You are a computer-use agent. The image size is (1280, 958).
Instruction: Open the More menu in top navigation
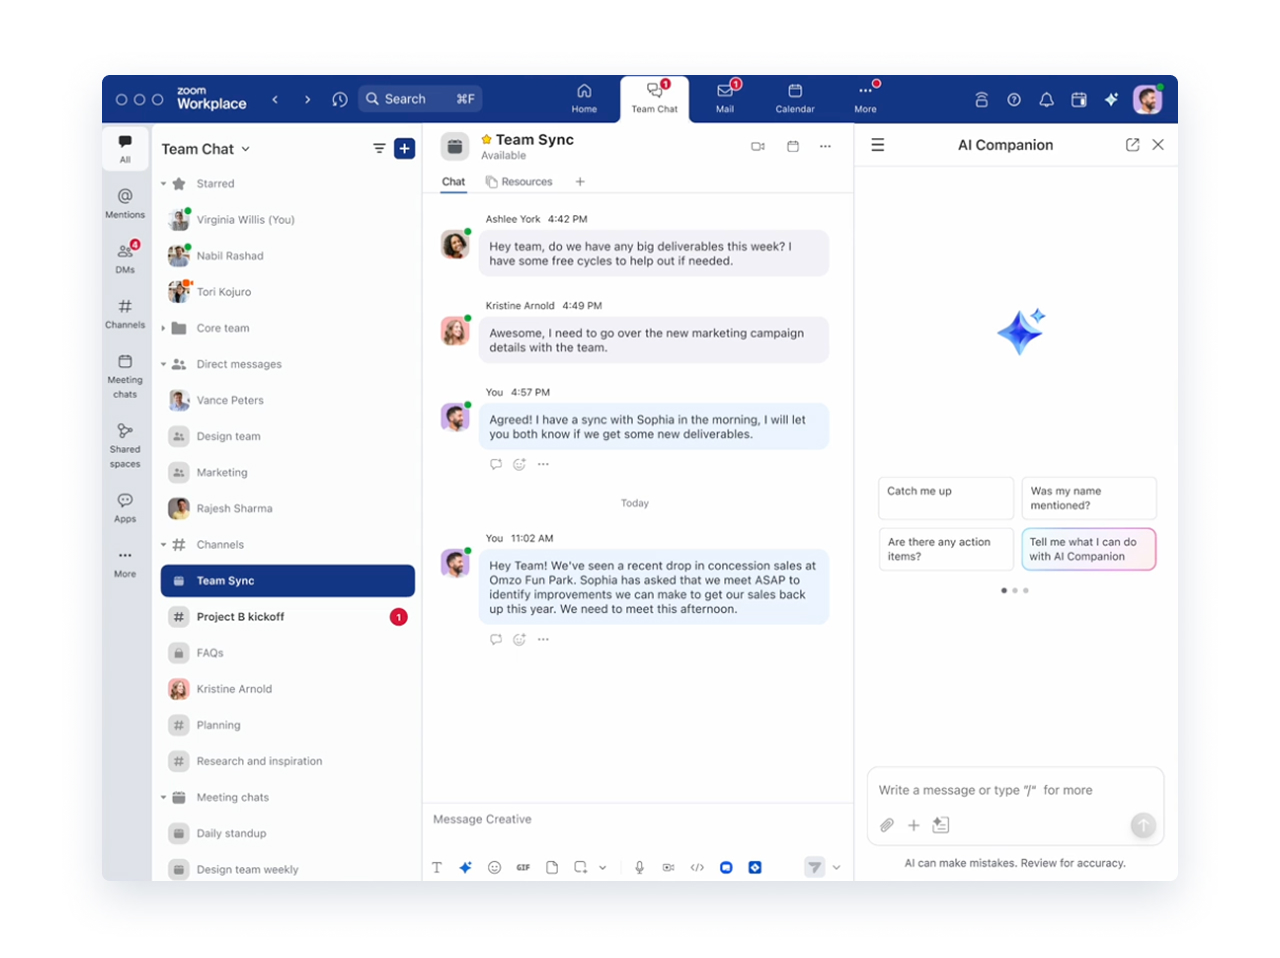click(x=865, y=98)
